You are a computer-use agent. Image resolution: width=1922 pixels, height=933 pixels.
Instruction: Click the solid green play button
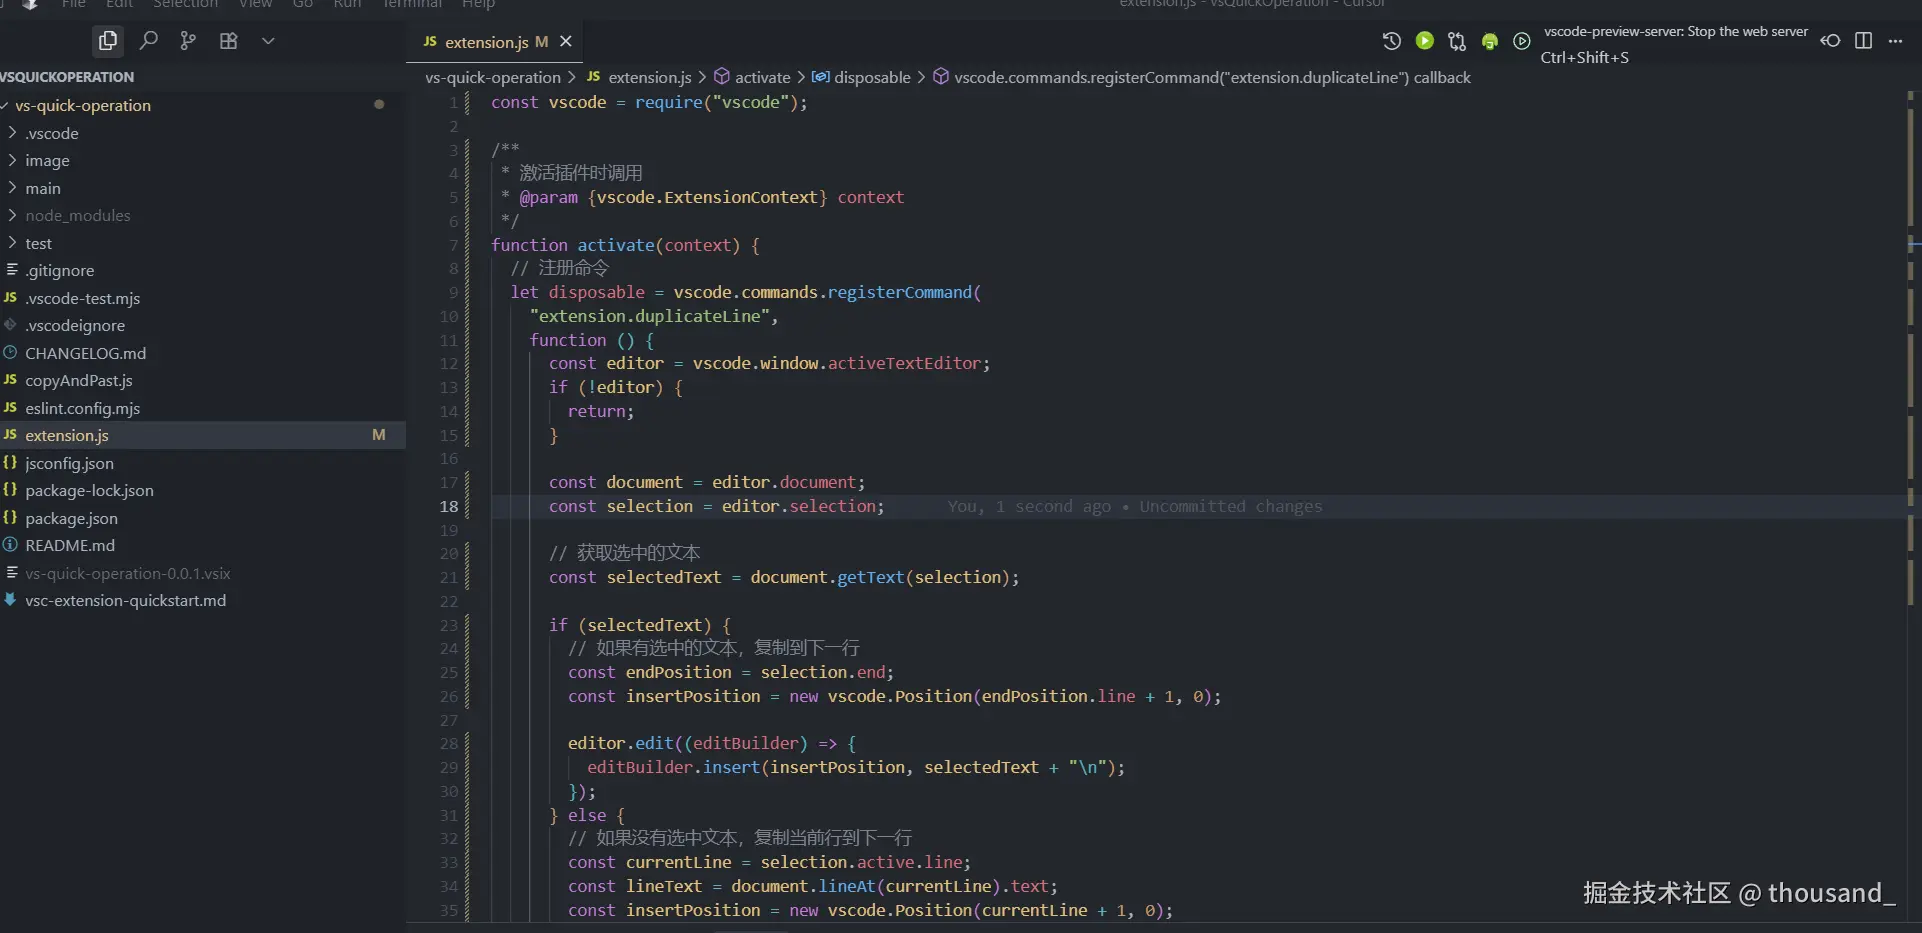tap(1425, 41)
